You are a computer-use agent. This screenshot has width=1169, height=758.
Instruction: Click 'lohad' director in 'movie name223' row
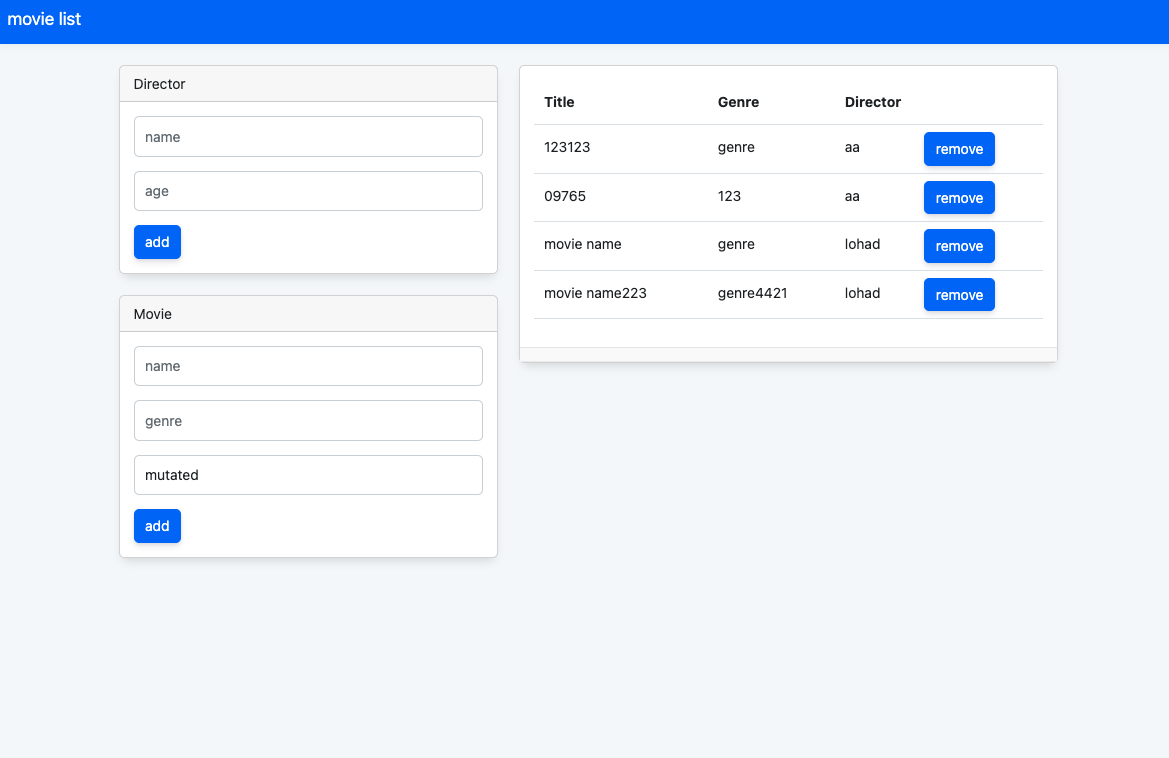(862, 293)
